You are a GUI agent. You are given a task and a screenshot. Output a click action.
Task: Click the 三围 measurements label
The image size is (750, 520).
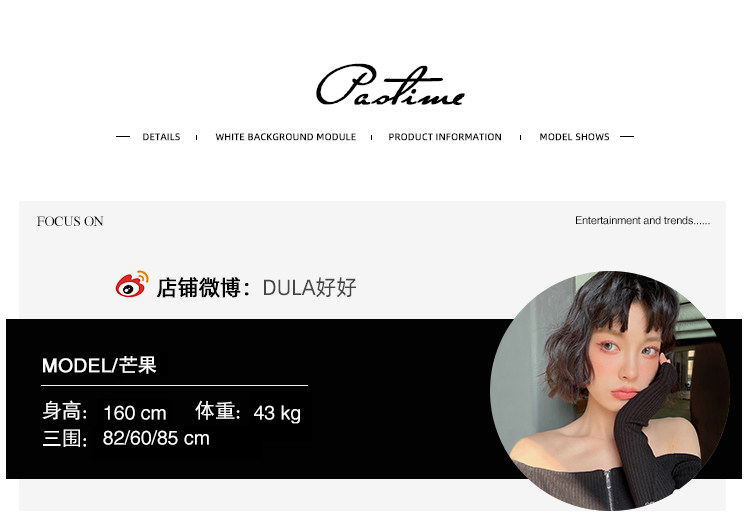[x=65, y=438]
